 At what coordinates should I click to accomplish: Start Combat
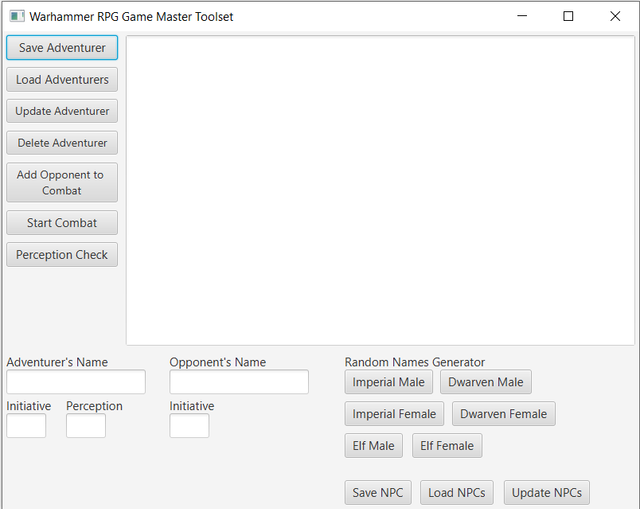tap(62, 223)
